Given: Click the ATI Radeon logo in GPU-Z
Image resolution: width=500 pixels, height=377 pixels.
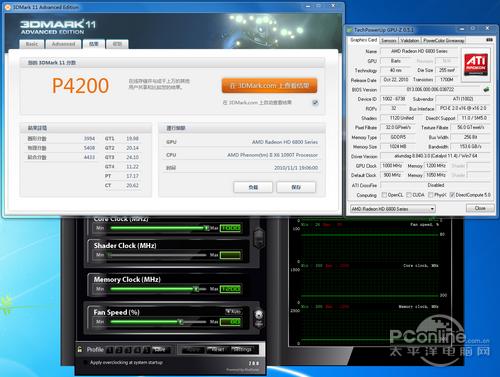Looking at the screenshot, I should 476,64.
